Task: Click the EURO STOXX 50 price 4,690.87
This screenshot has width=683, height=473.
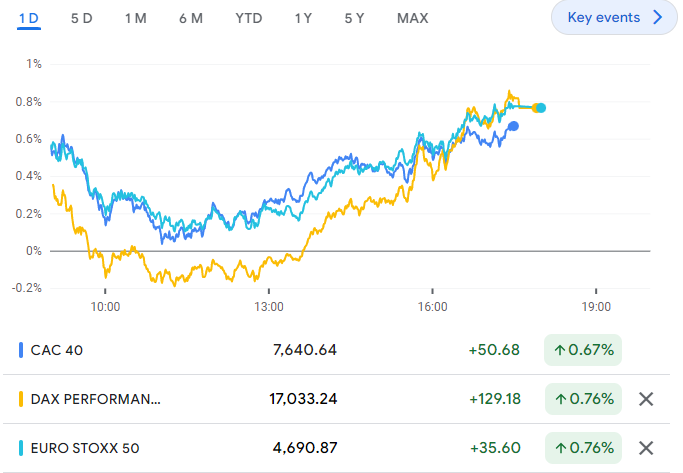Action: pyautogui.click(x=305, y=448)
